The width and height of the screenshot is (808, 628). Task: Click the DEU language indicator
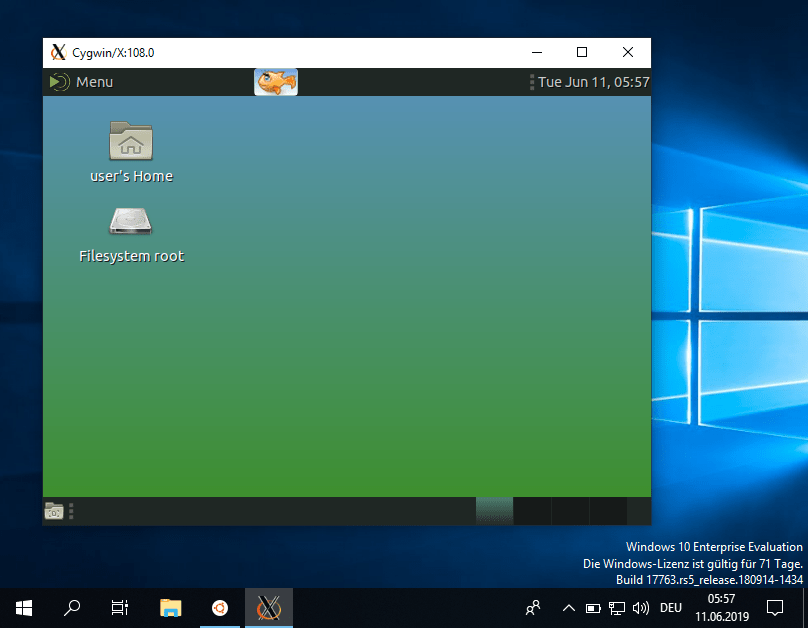tap(670, 607)
